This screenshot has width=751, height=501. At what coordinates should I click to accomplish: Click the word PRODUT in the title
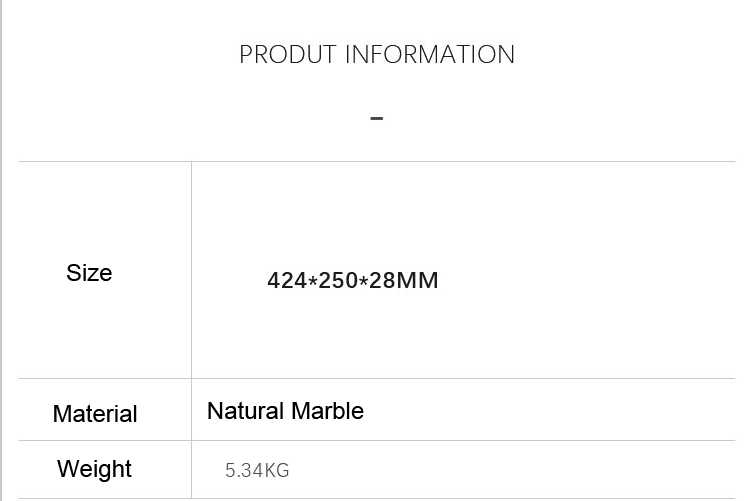pyautogui.click(x=287, y=54)
